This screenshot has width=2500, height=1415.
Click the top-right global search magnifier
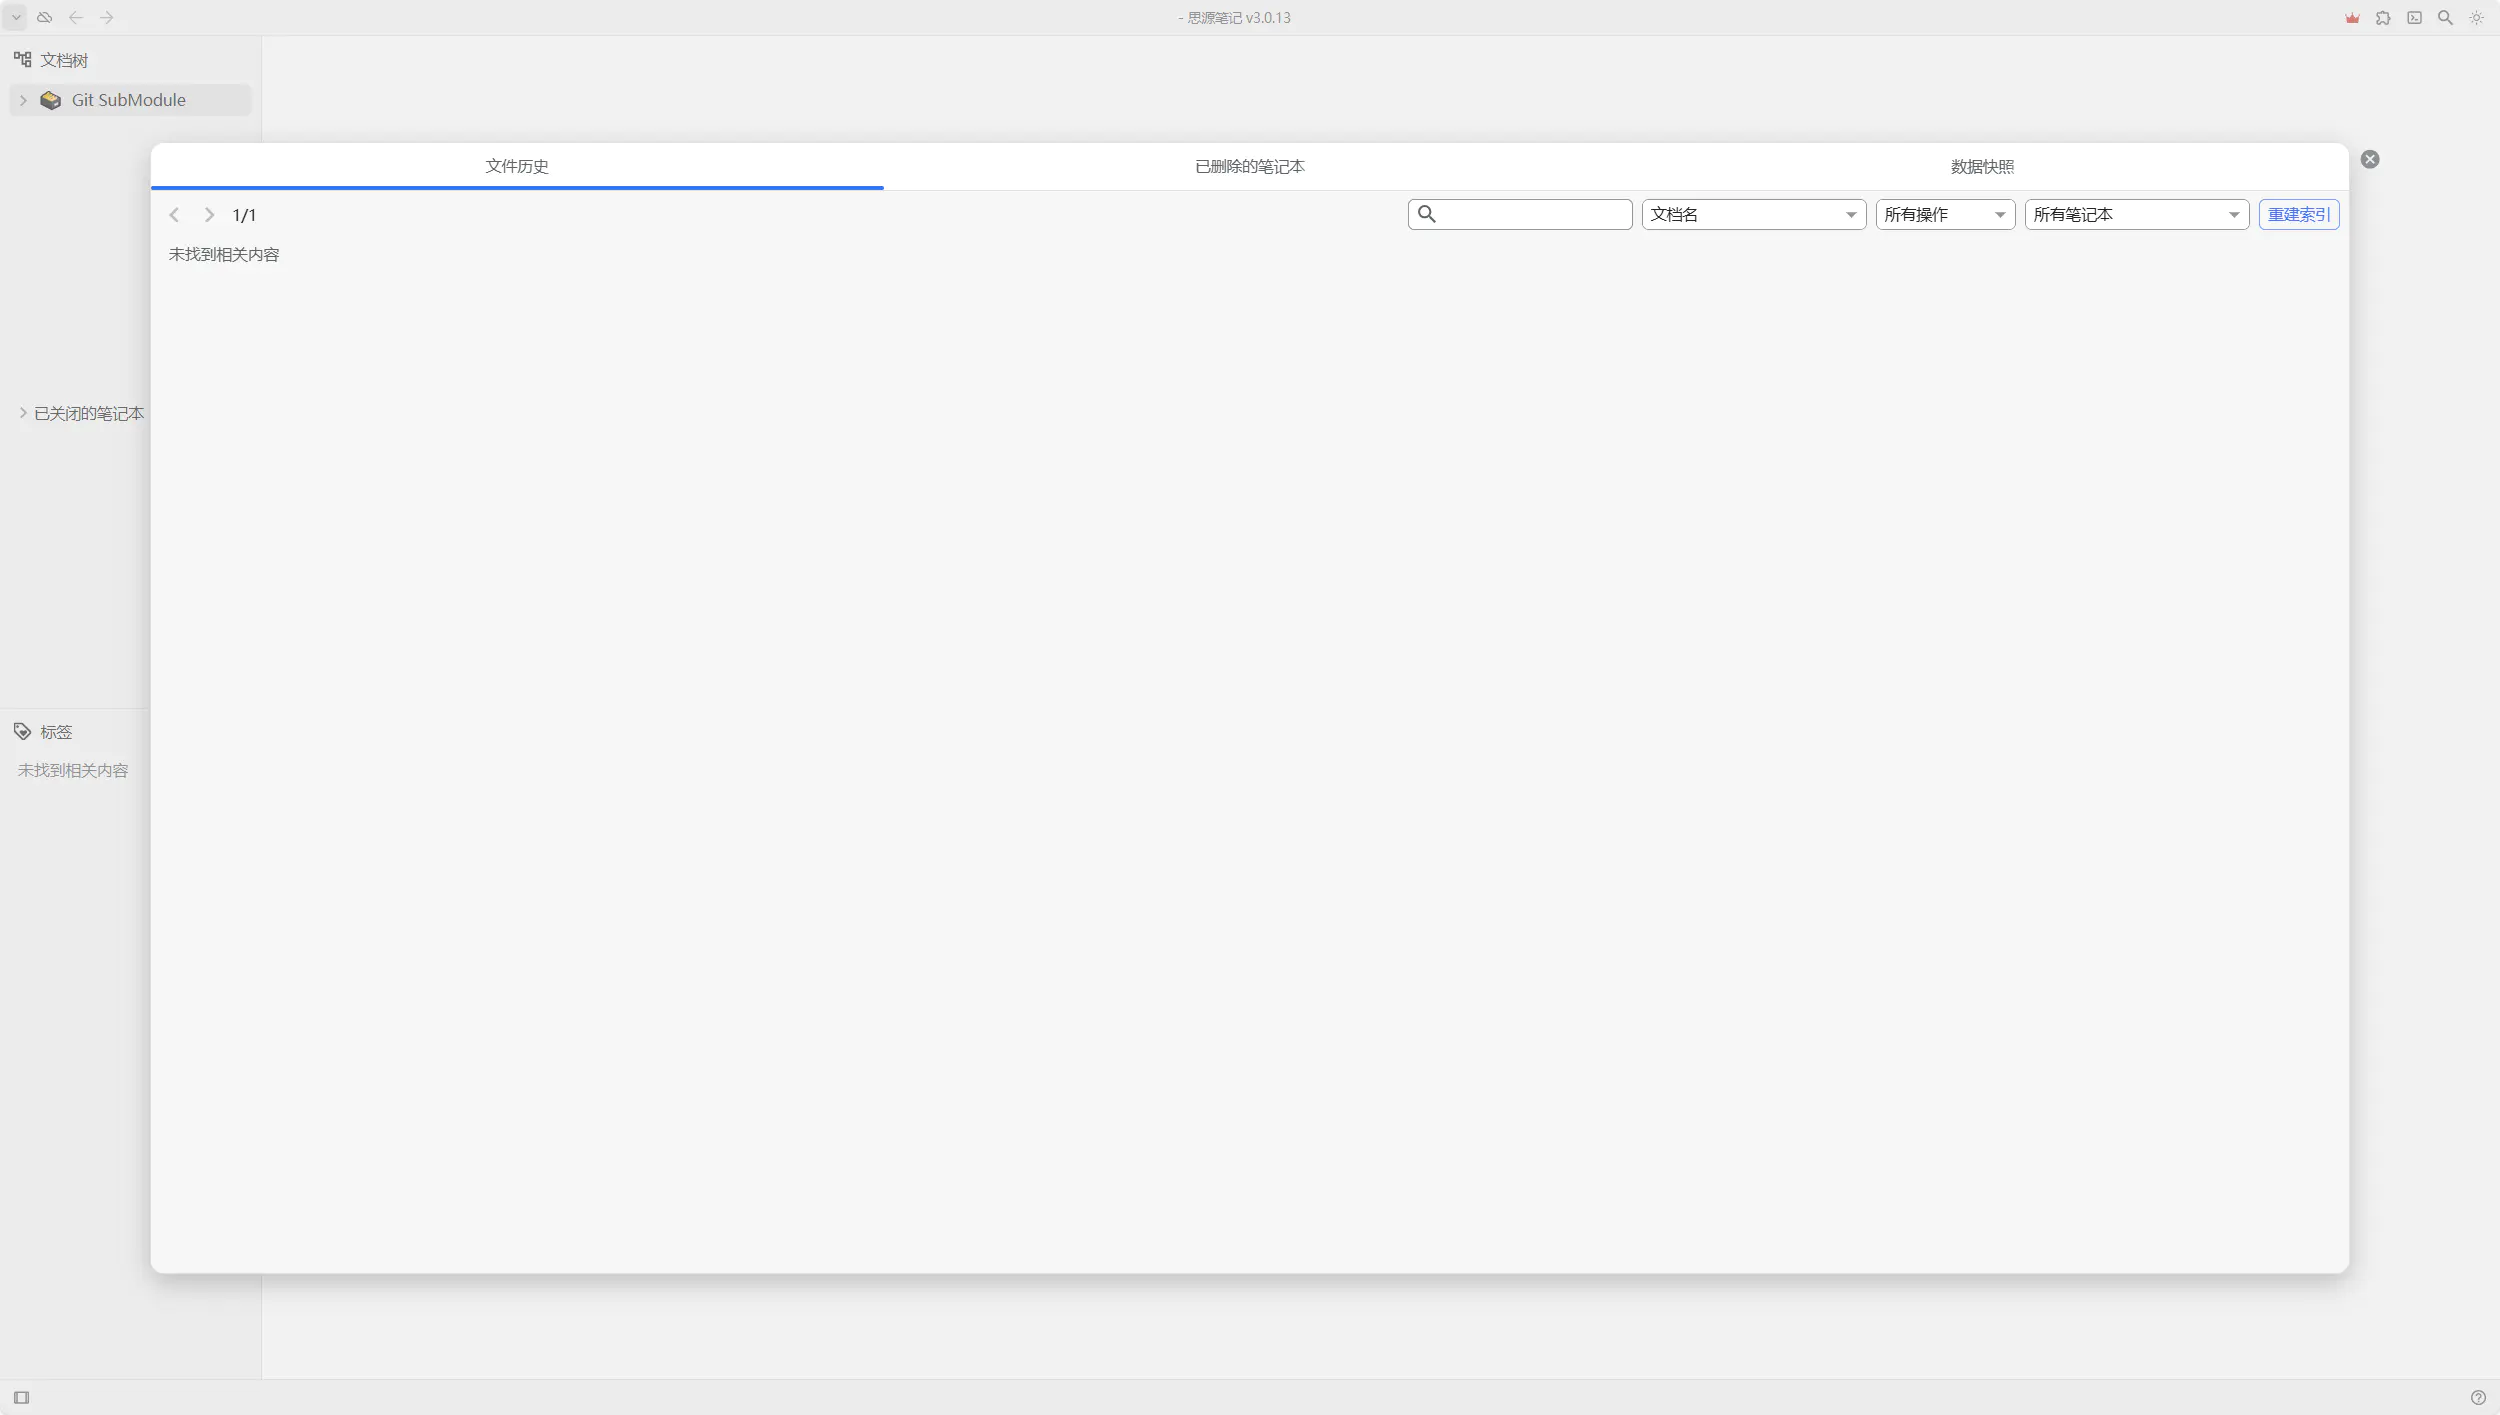pos(2445,18)
